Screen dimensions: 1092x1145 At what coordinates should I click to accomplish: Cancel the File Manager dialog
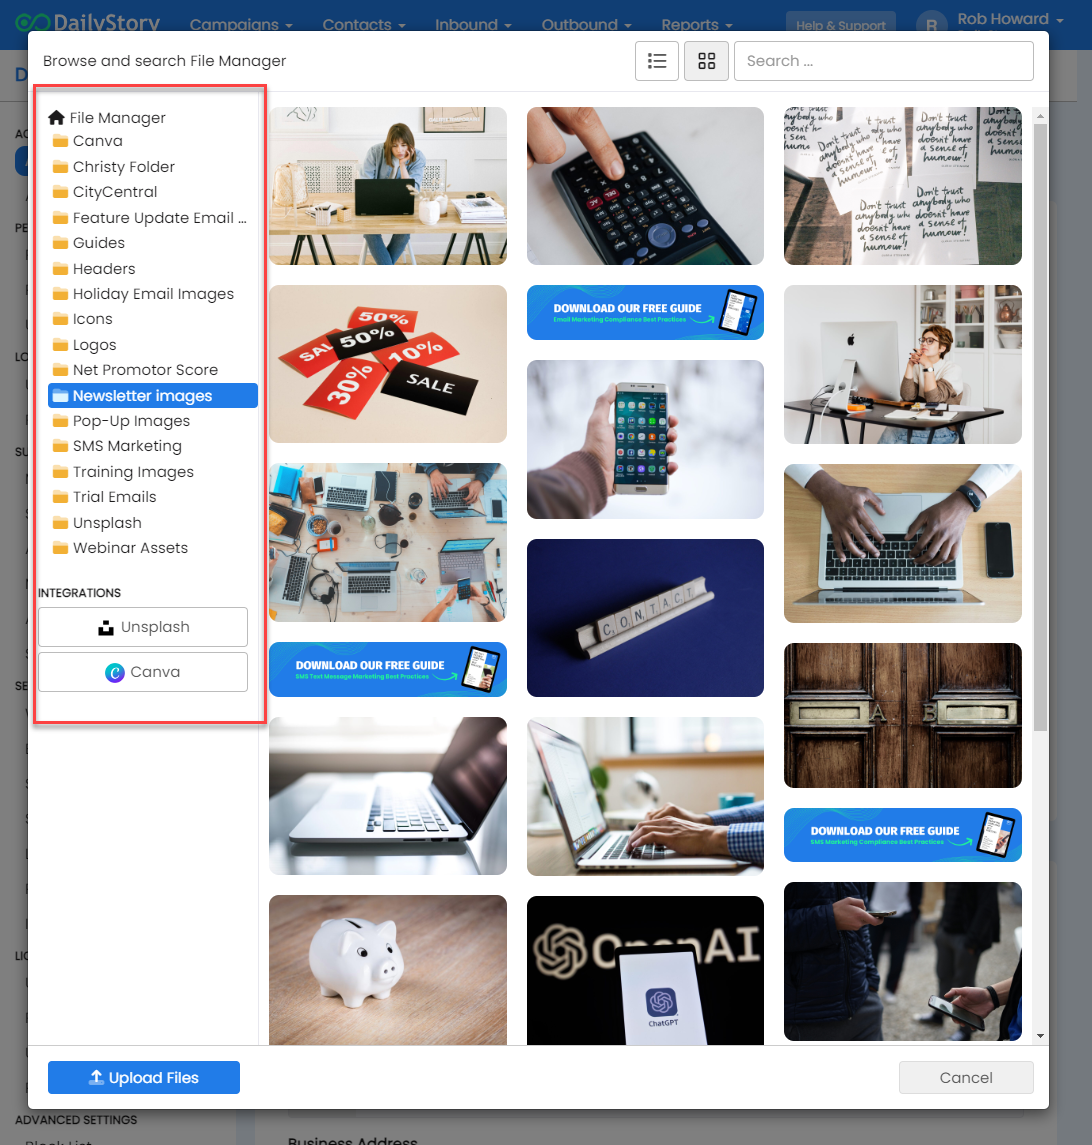tap(966, 1078)
